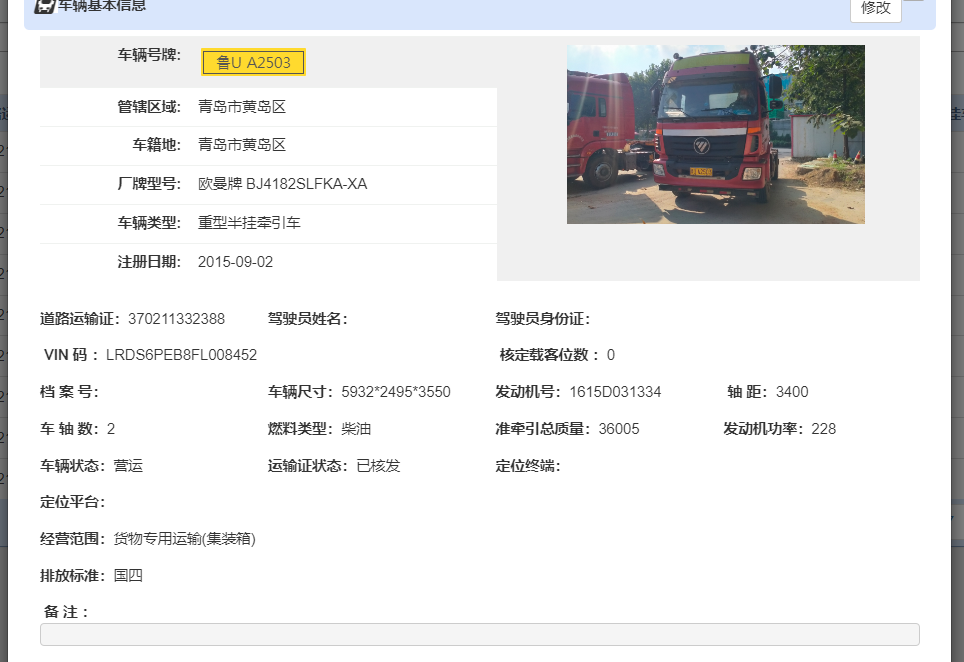Click the 运输证状态 value 已核发

click(378, 466)
